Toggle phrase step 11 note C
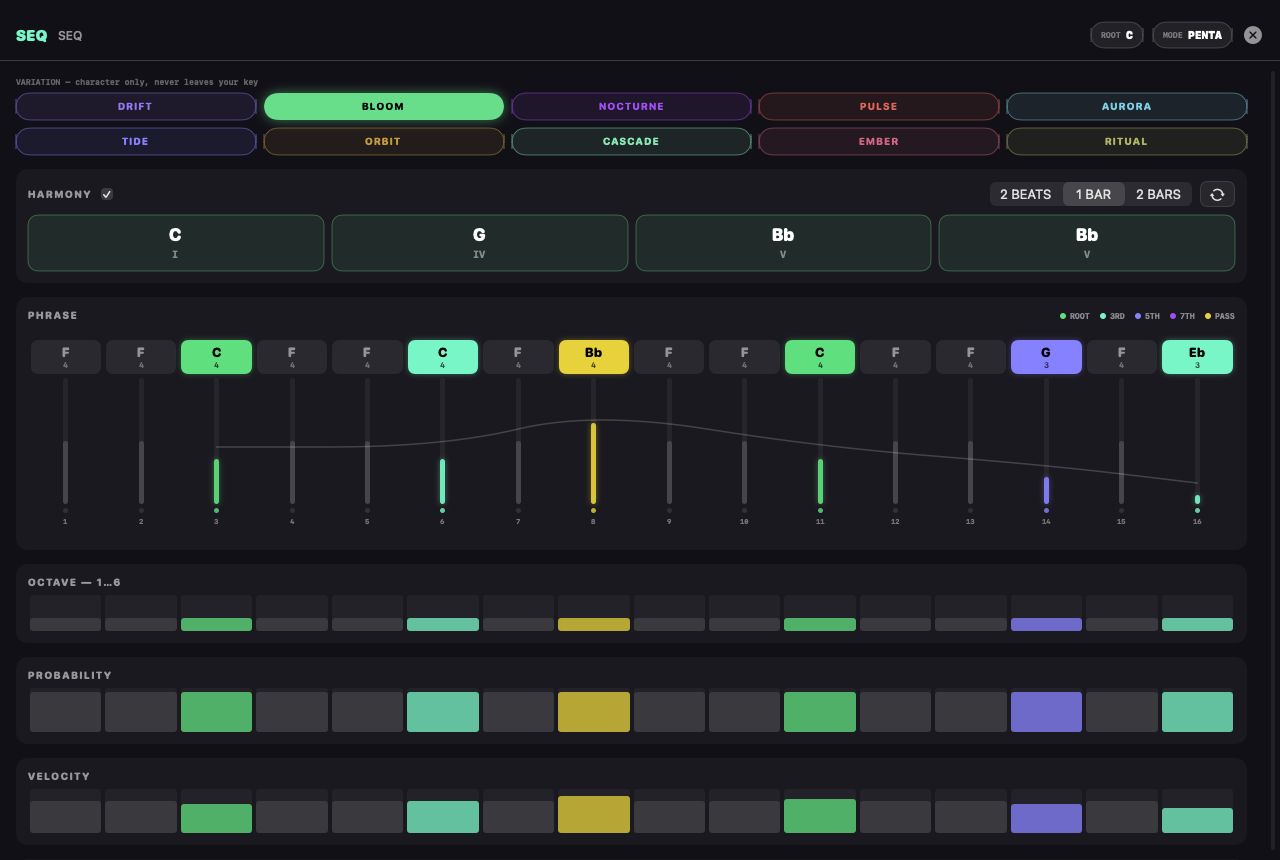Screen dimensions: 1280x860 click(820, 357)
